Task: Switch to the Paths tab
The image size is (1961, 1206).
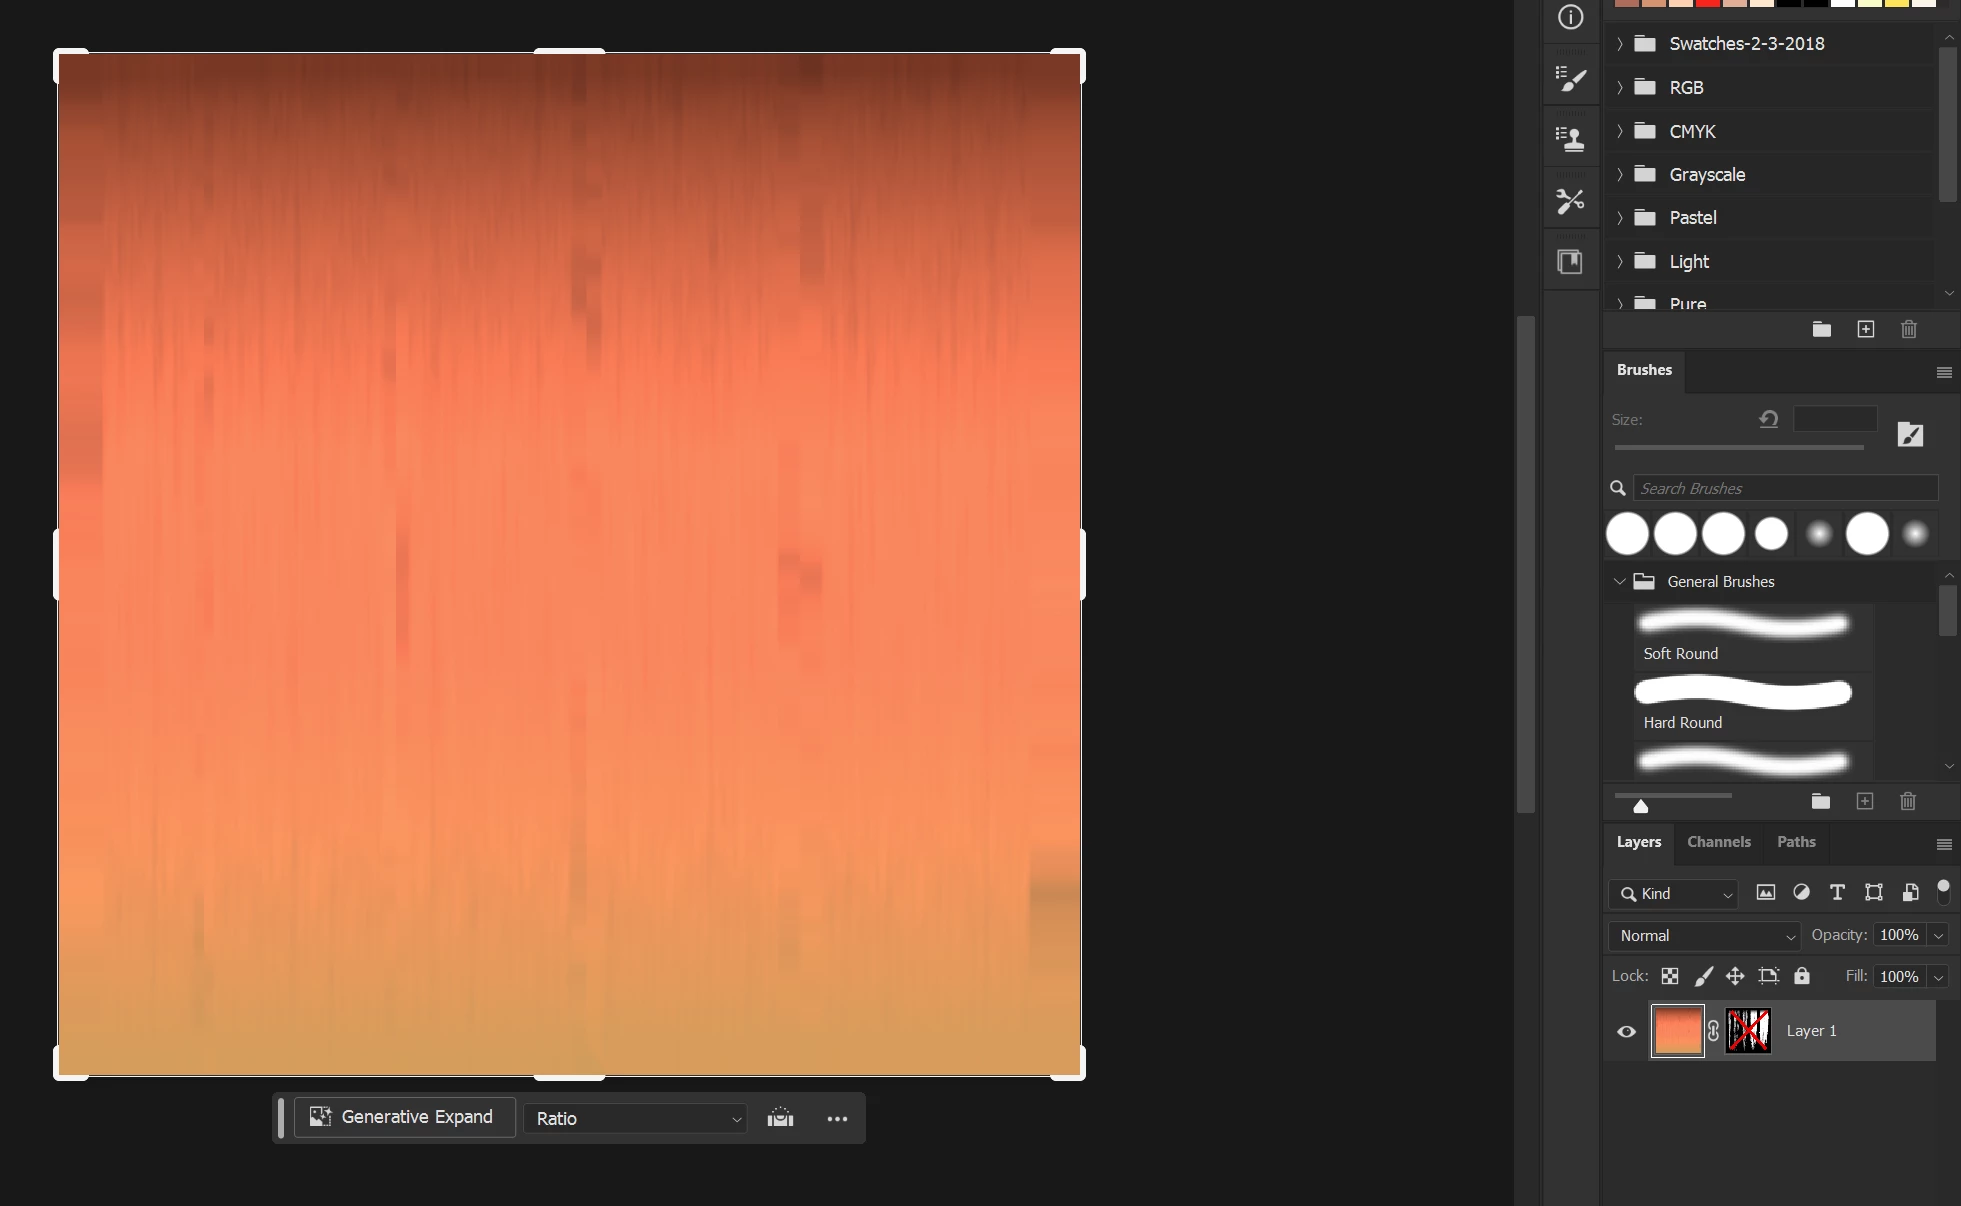Action: point(1796,842)
